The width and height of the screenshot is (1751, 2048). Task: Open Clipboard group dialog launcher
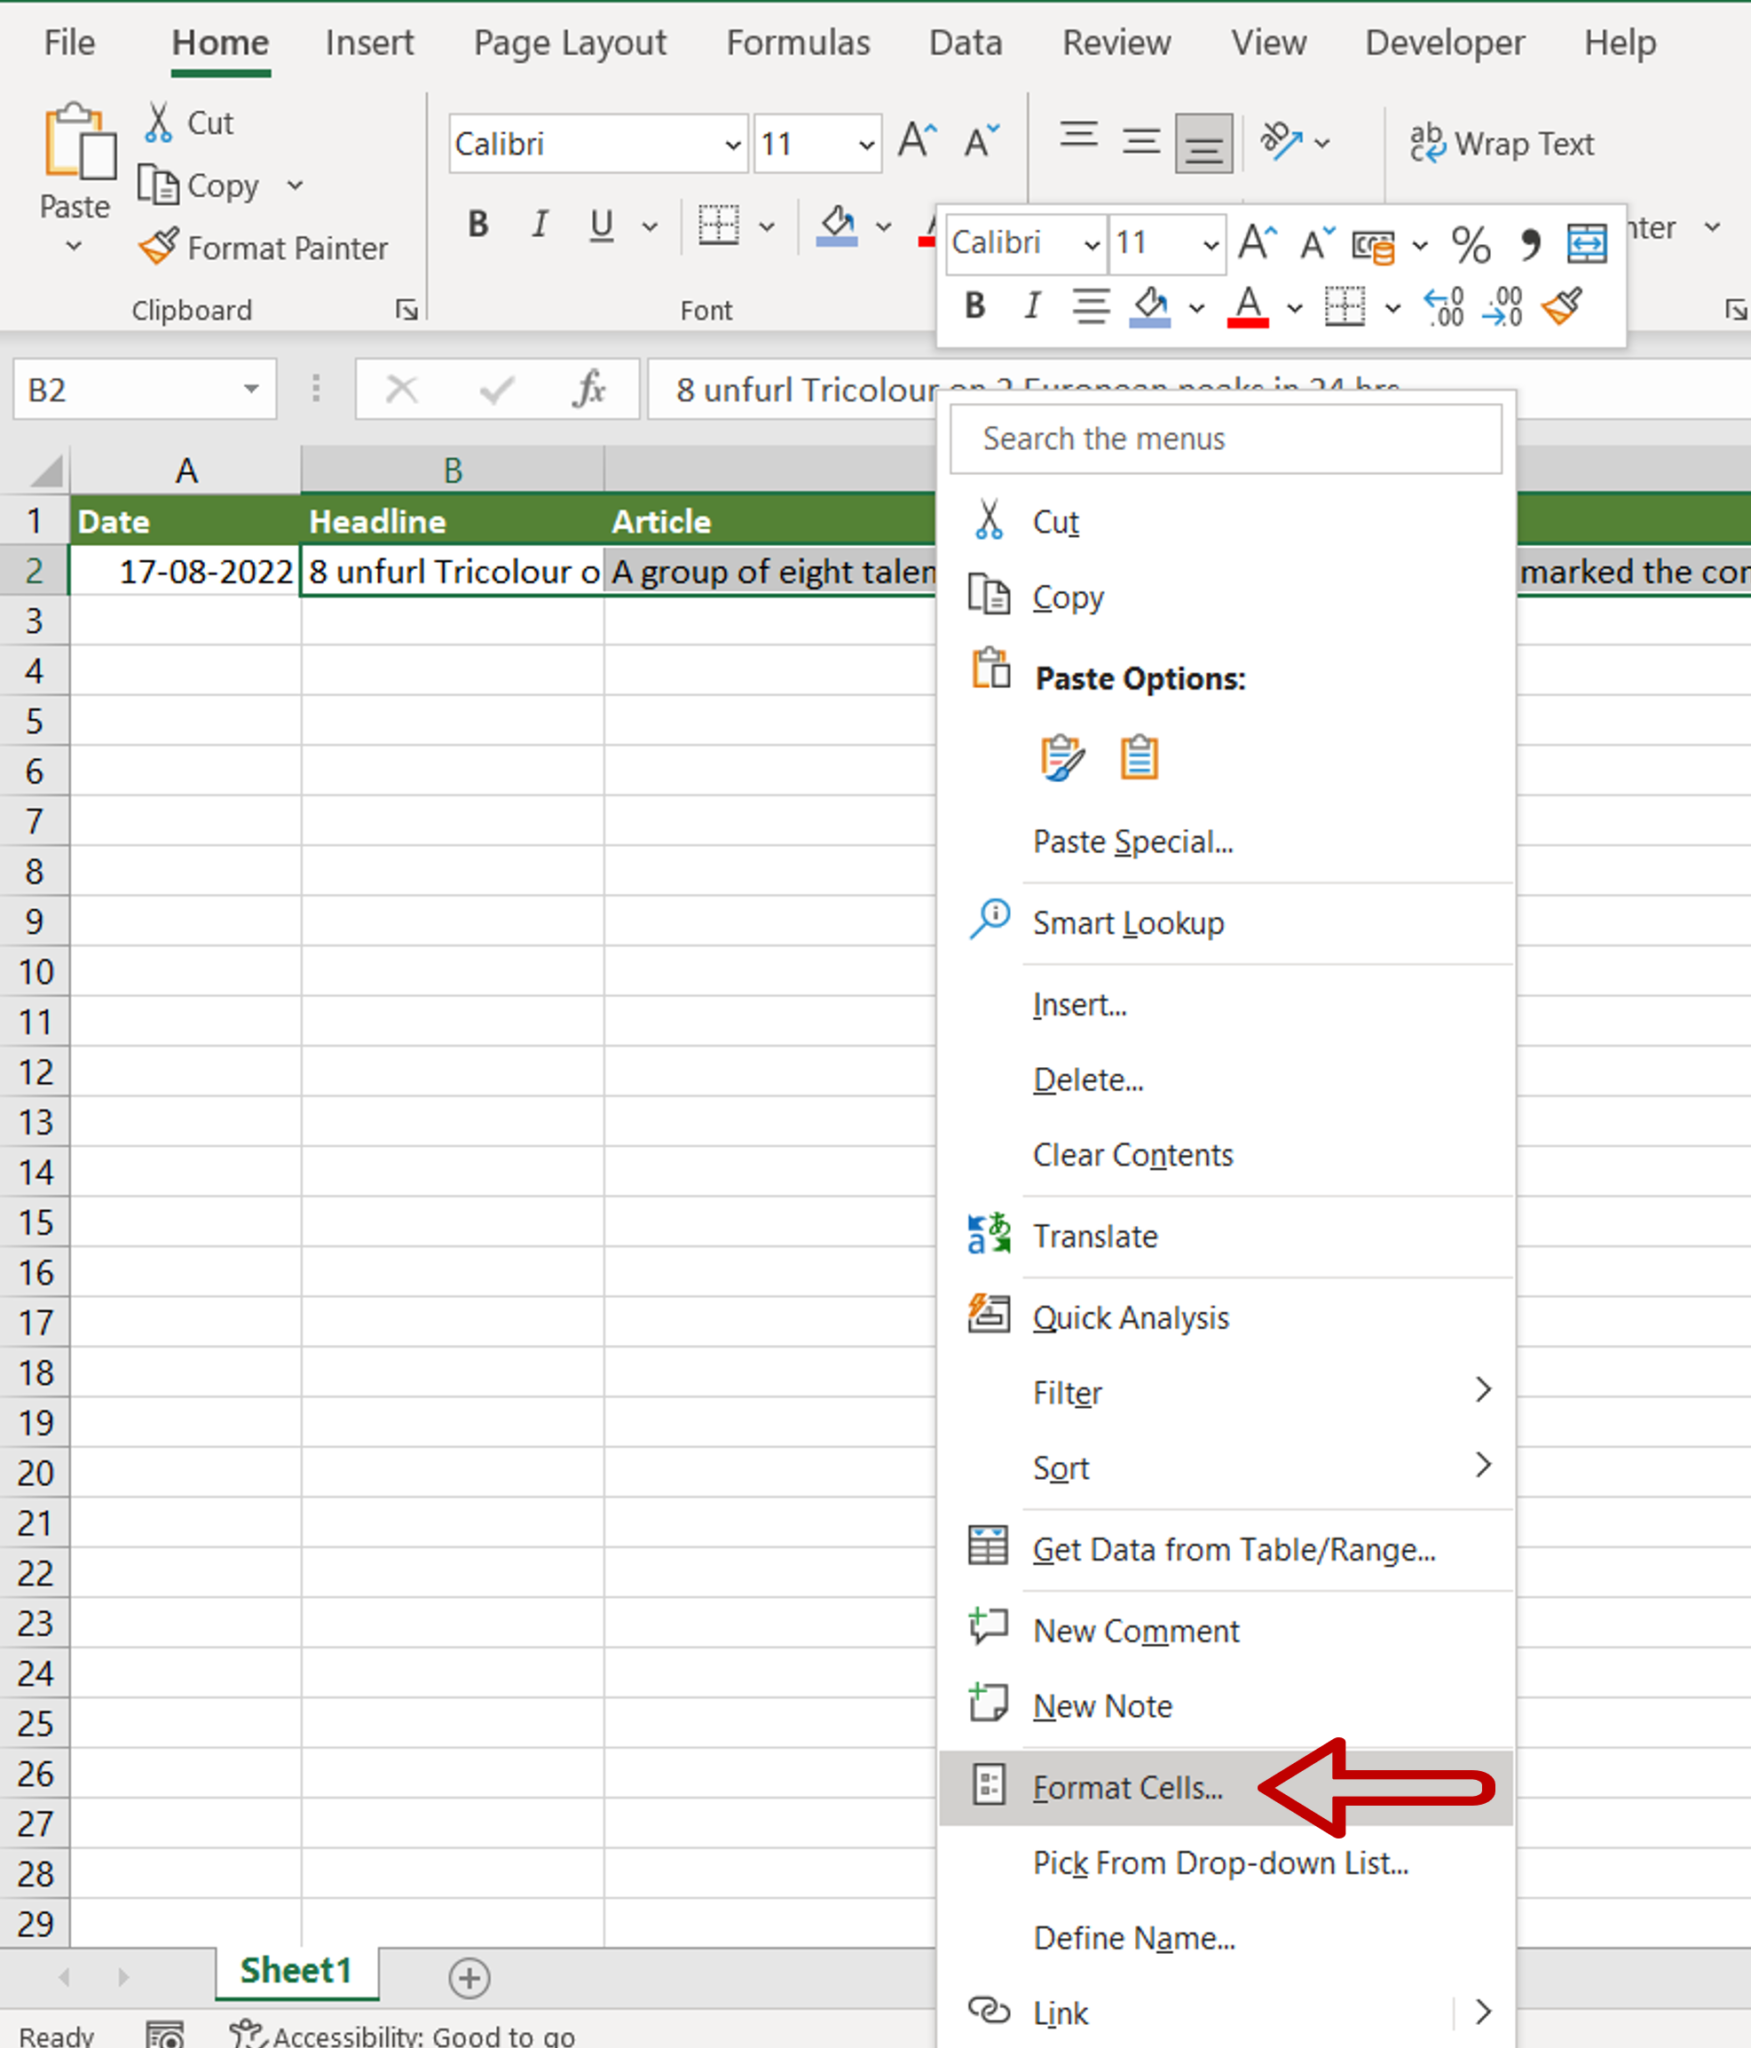tap(406, 309)
